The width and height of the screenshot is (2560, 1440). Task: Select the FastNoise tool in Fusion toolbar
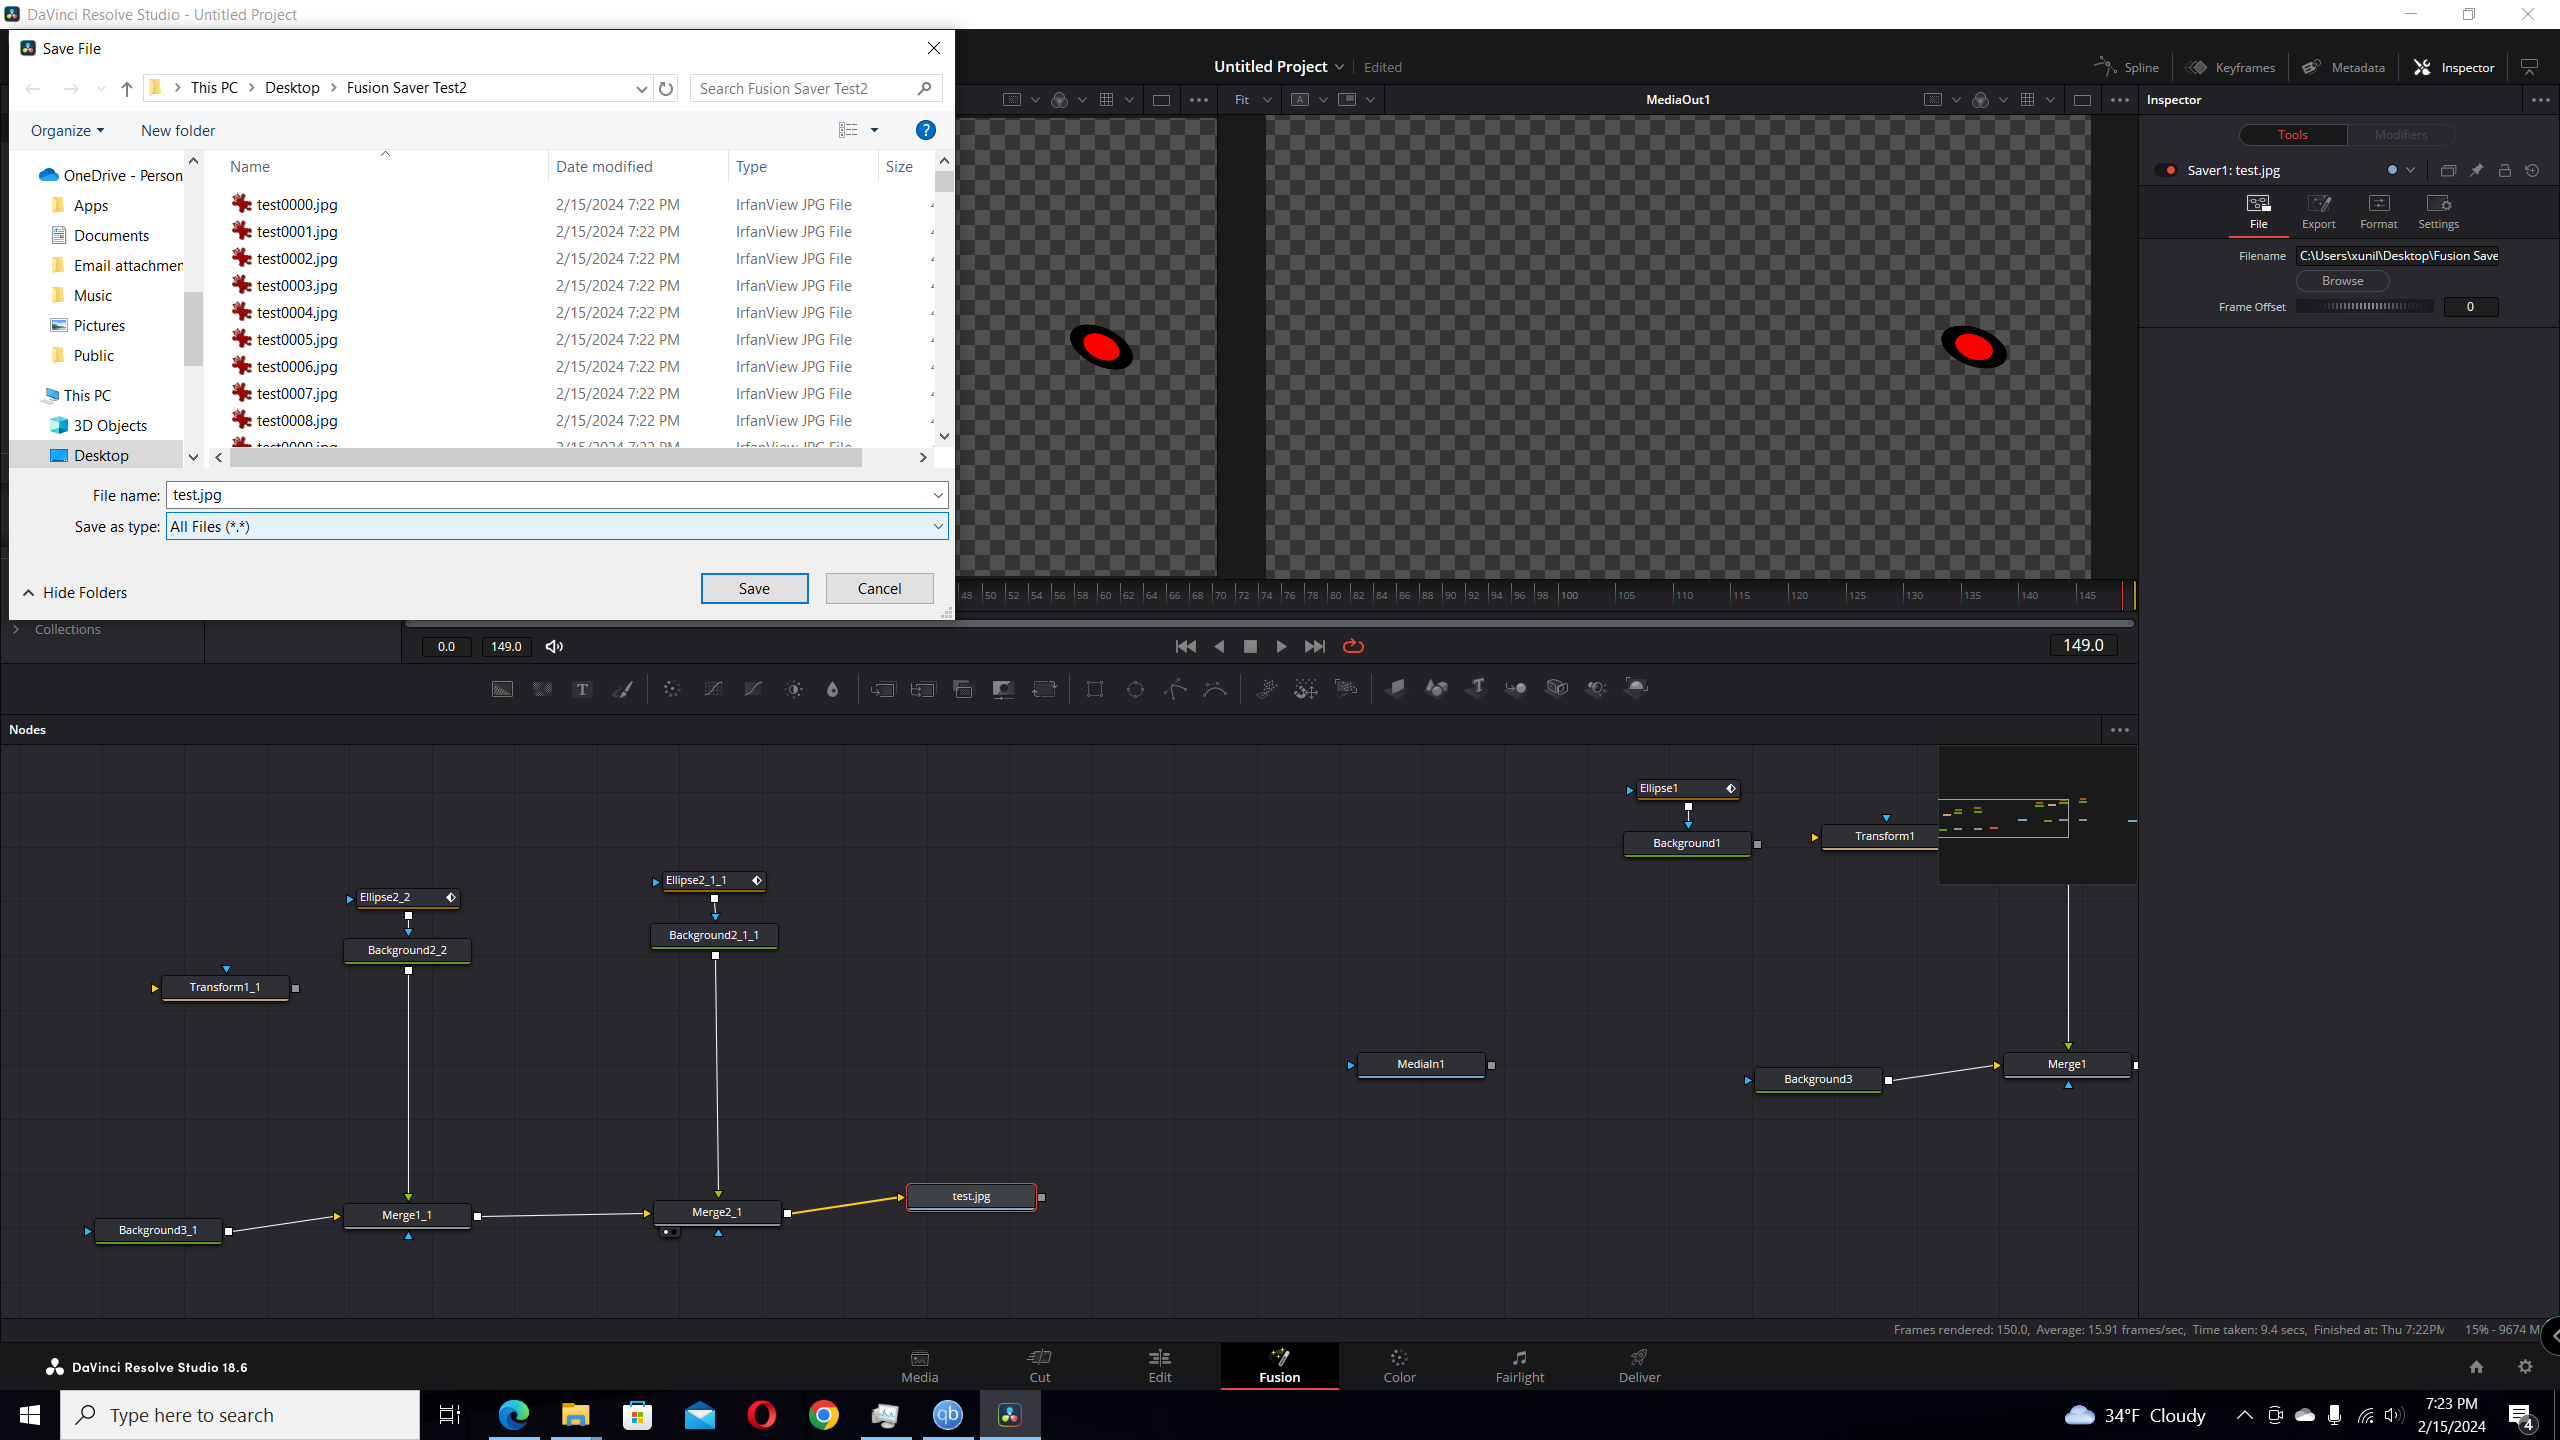click(542, 689)
